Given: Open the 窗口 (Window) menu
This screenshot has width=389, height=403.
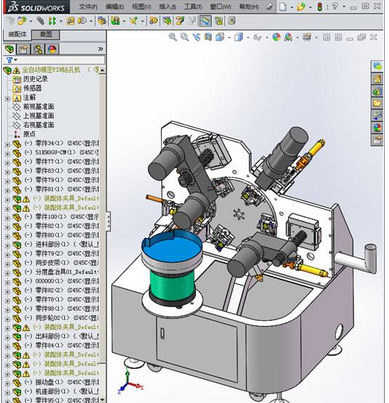Looking at the screenshot, I should pyautogui.click(x=221, y=7).
